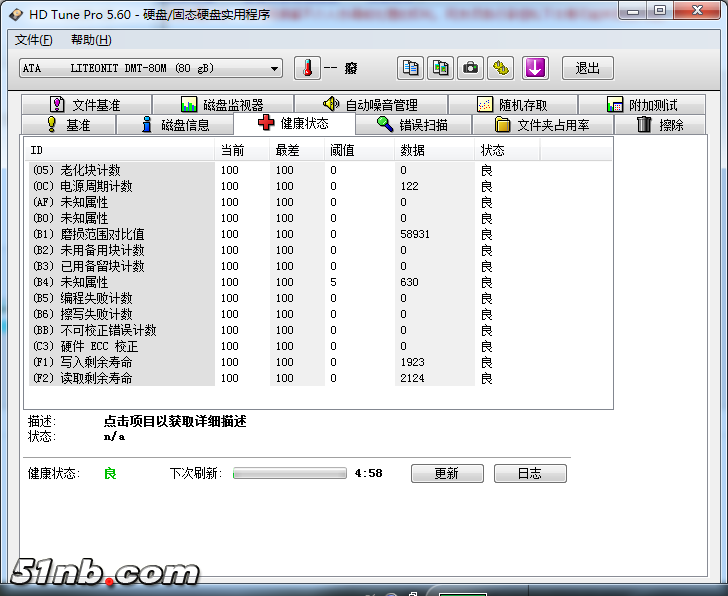Screen dimensions: 728x596
Task: Click the 退出 button
Action: [x=588, y=68]
